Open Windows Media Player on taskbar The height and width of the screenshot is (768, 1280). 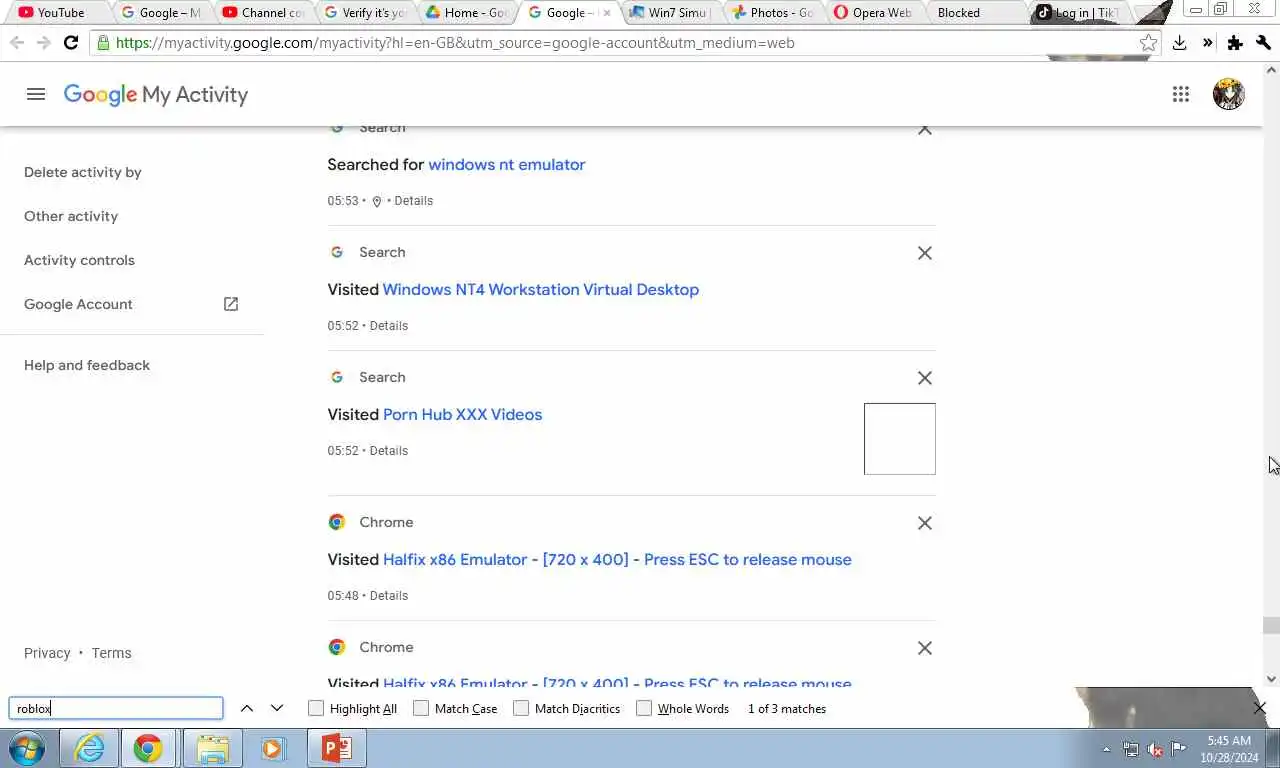[273, 748]
